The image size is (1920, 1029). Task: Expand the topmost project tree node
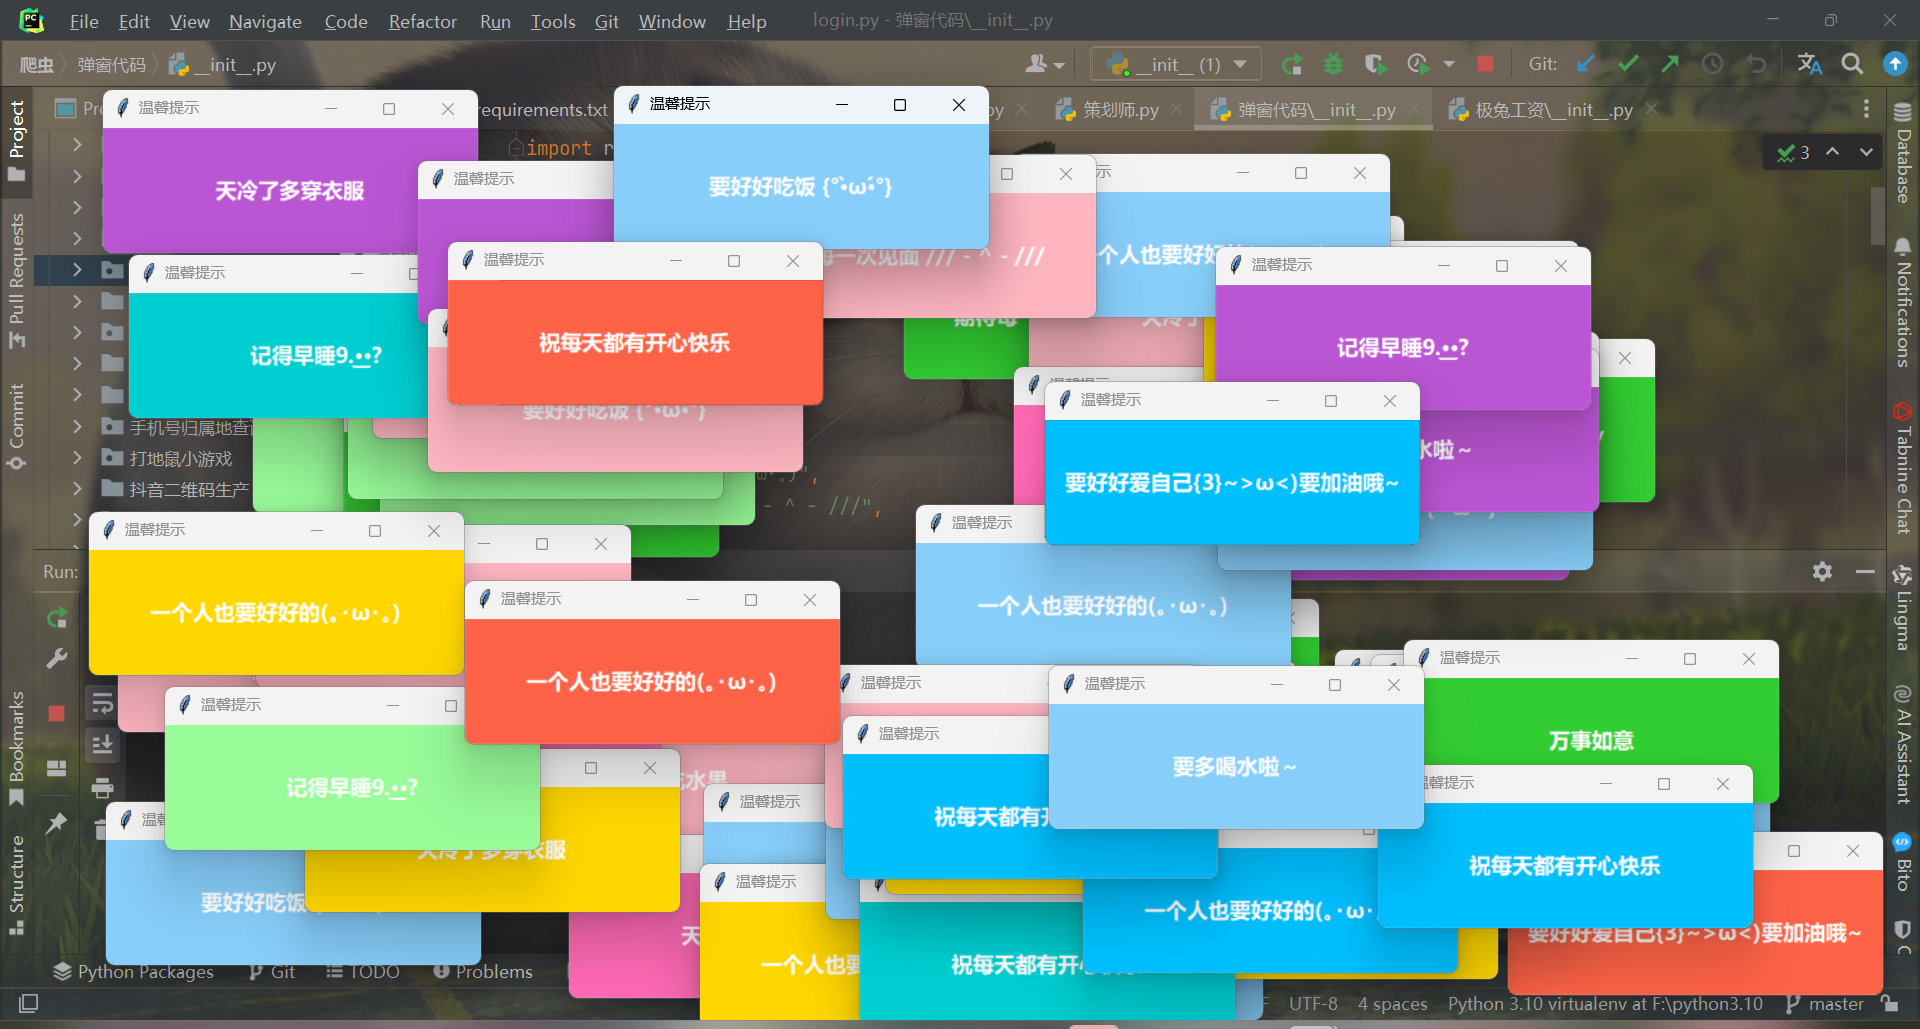(77, 144)
